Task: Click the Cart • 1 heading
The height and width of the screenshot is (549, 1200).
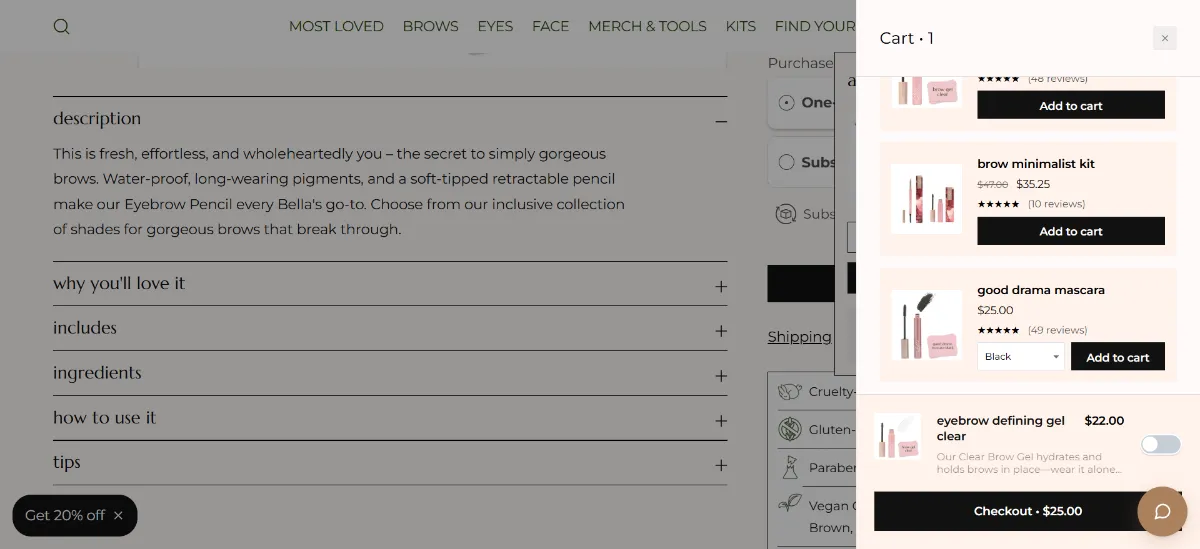Action: click(x=907, y=38)
